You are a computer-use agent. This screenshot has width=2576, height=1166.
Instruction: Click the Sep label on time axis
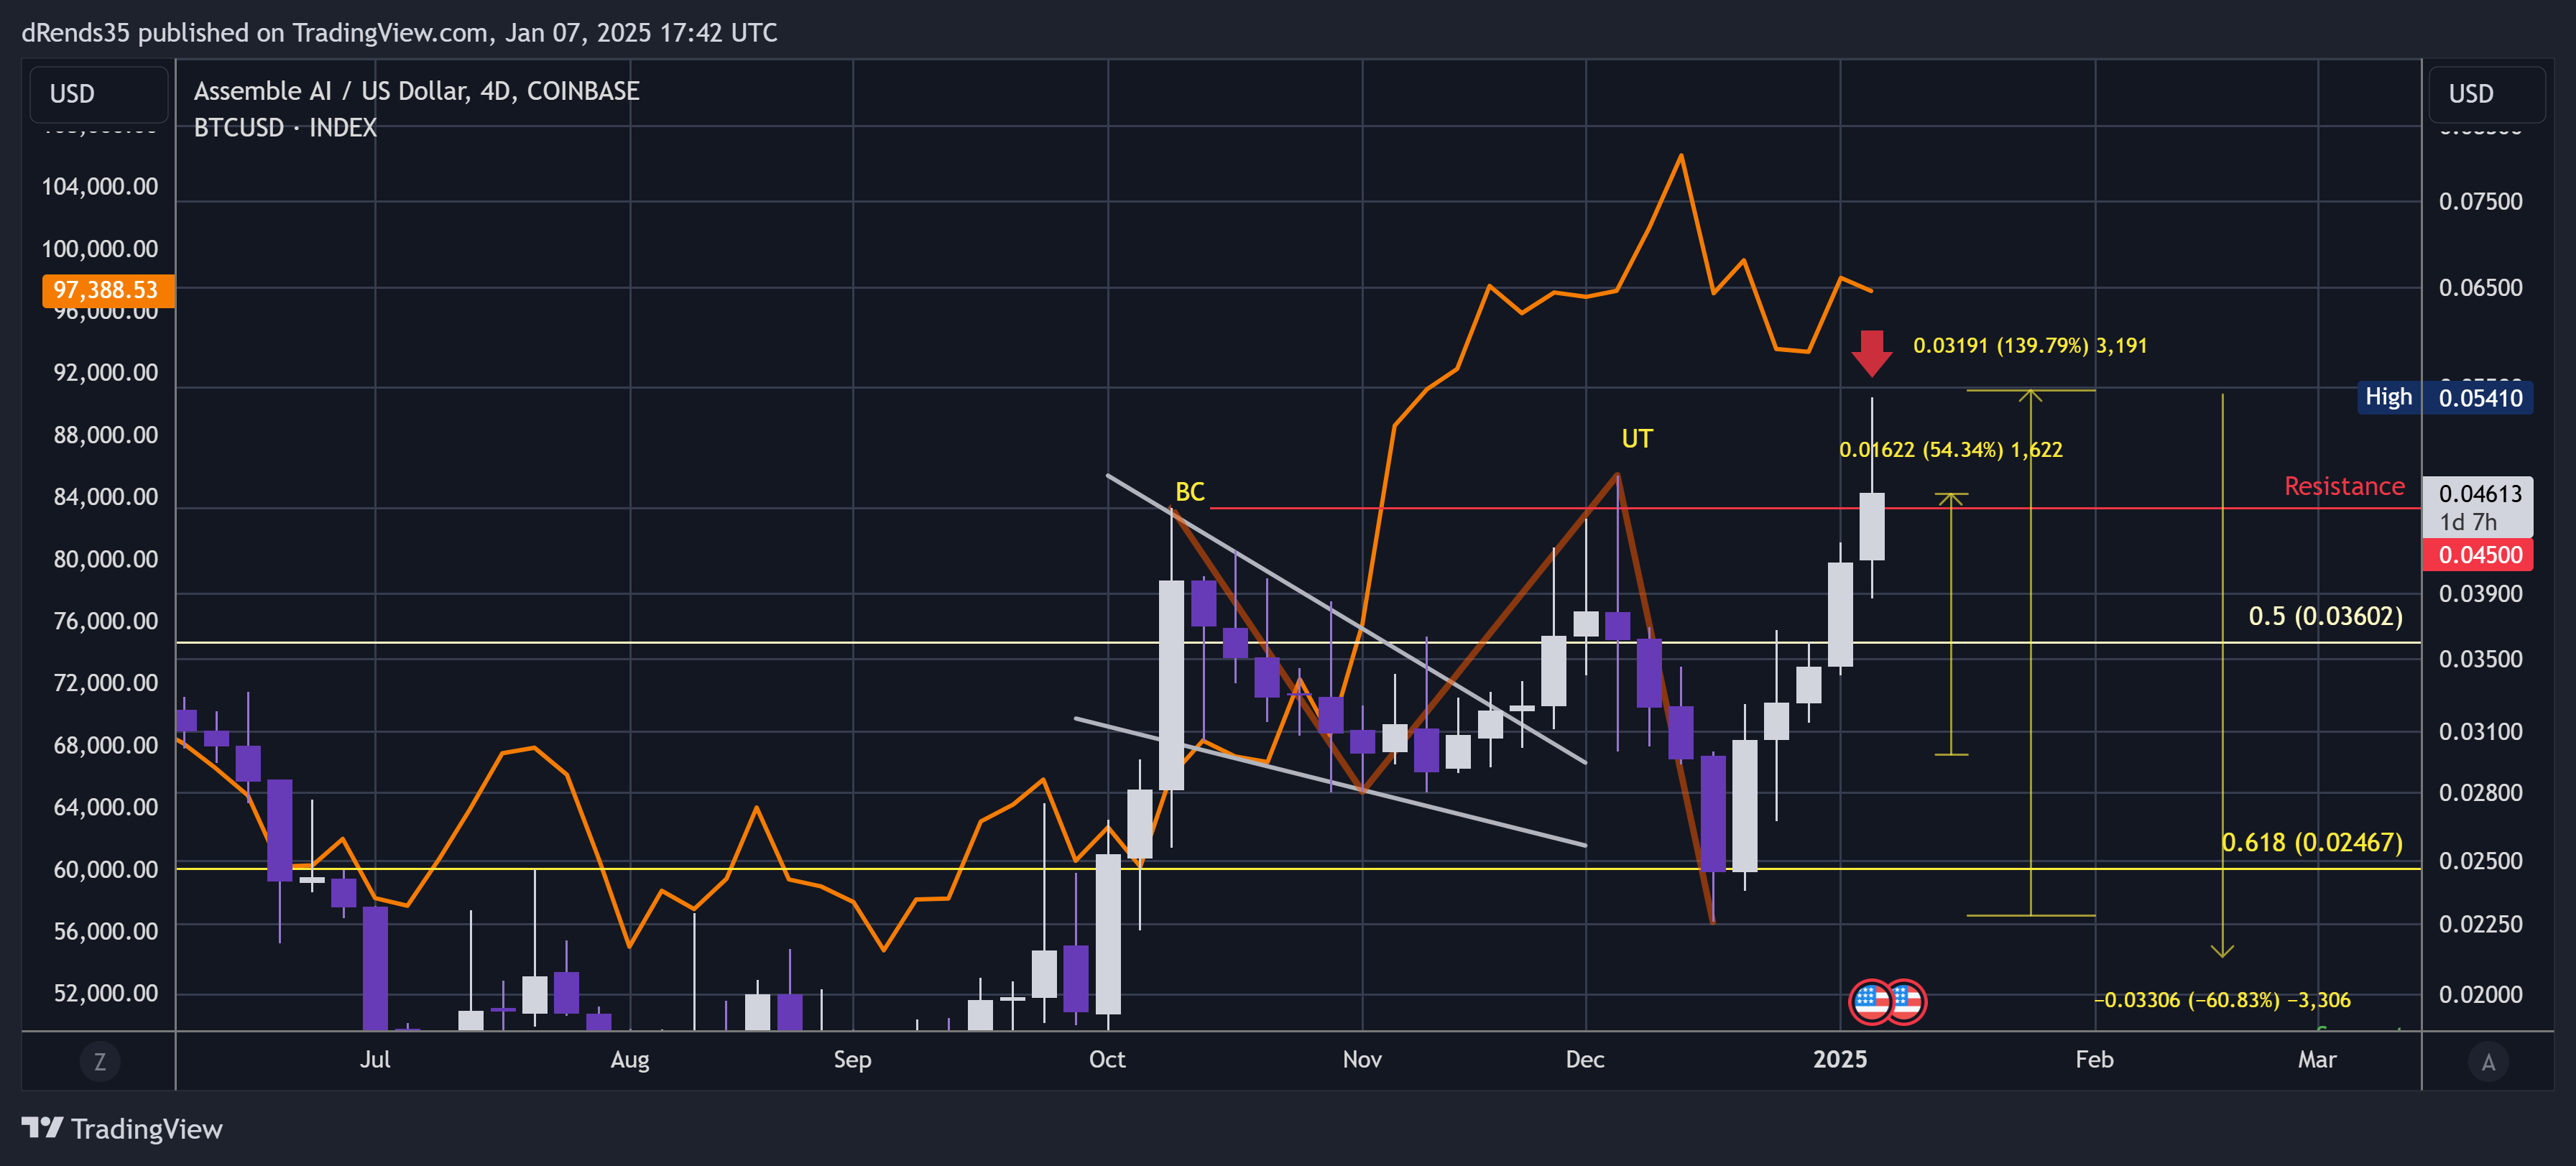coord(853,1059)
